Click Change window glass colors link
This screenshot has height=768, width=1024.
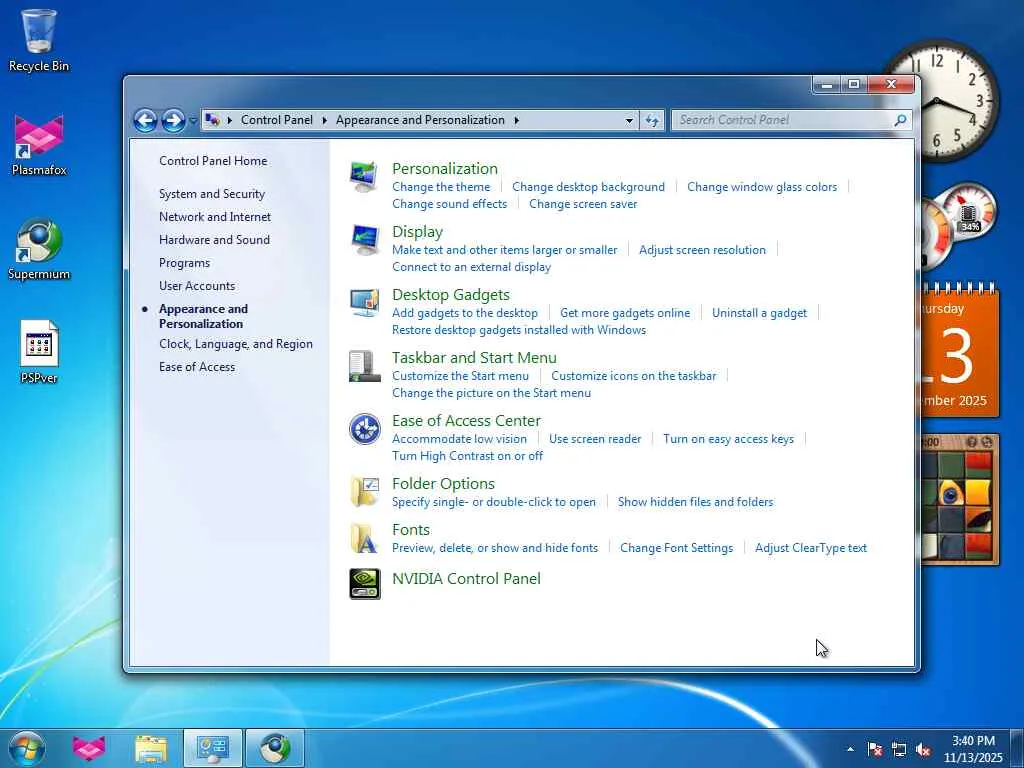point(762,187)
